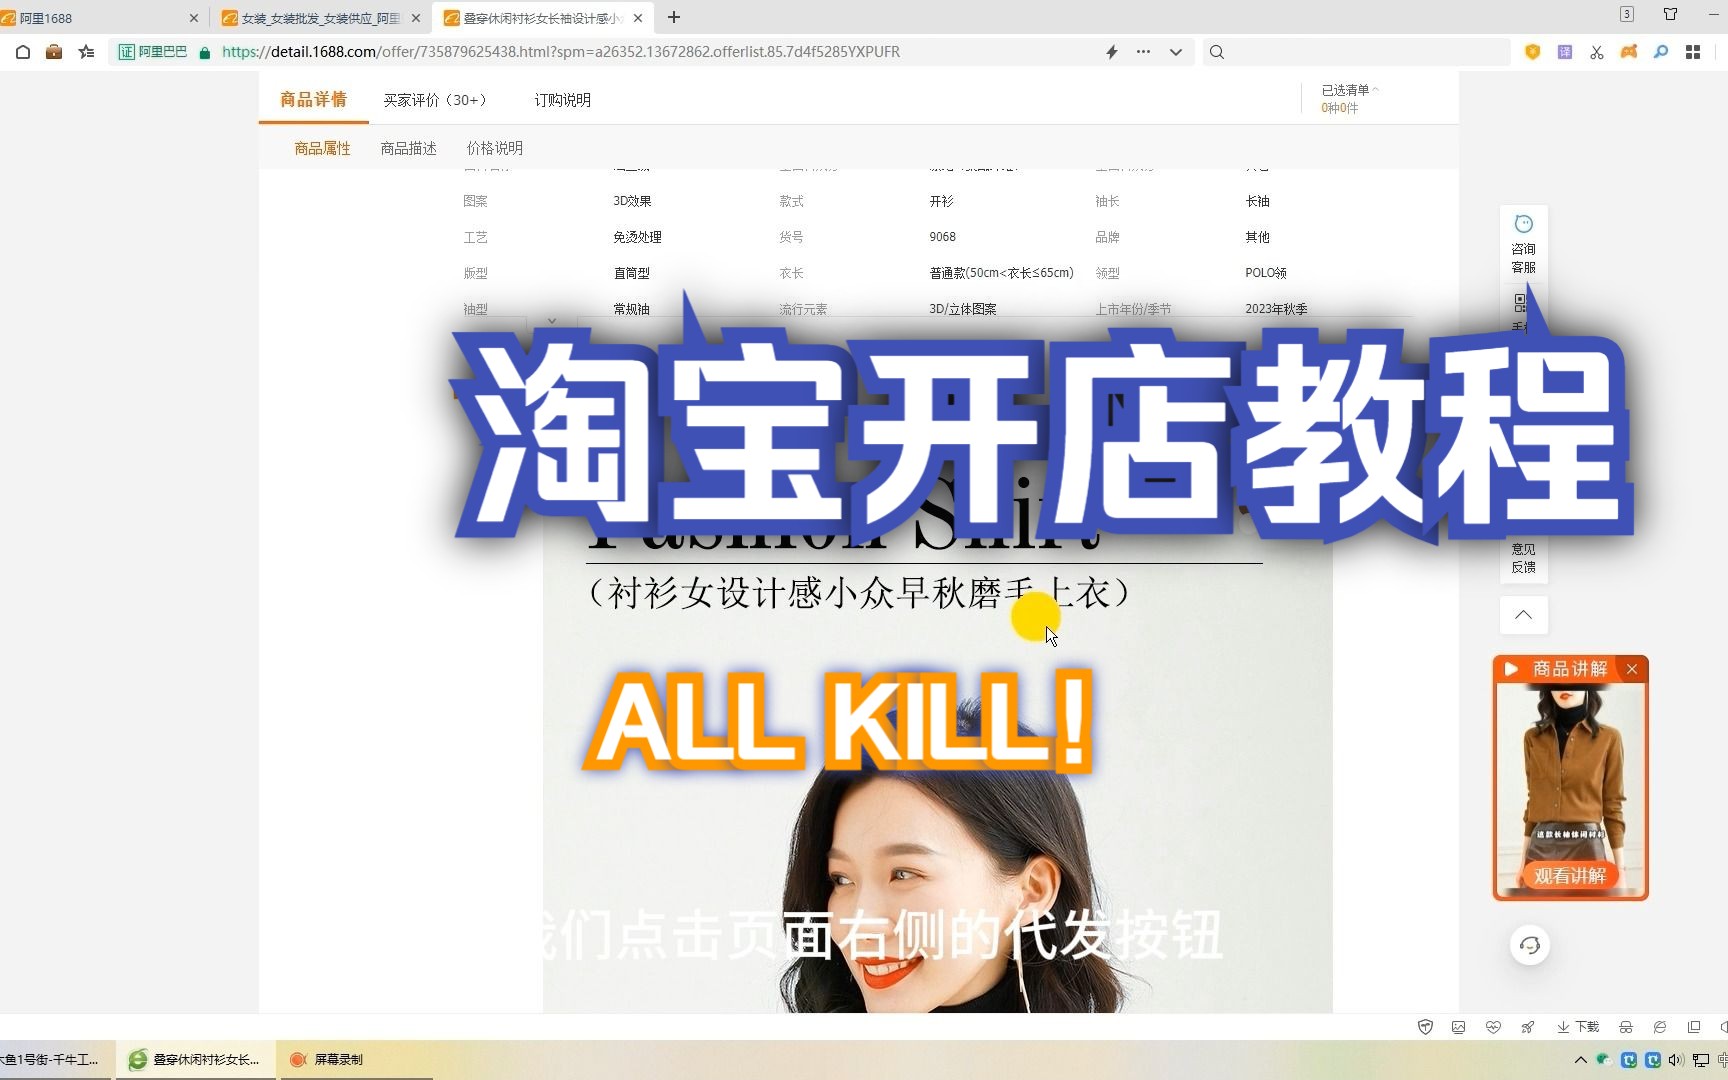The height and width of the screenshot is (1080, 1728).
Task: Click the green padlock security icon
Action: 205,52
